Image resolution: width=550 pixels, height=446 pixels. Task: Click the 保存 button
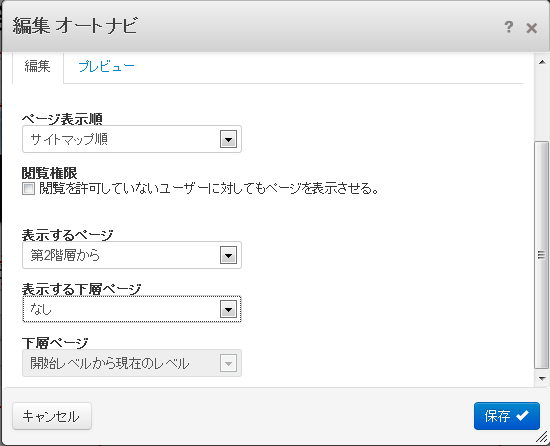pyautogui.click(x=507, y=416)
